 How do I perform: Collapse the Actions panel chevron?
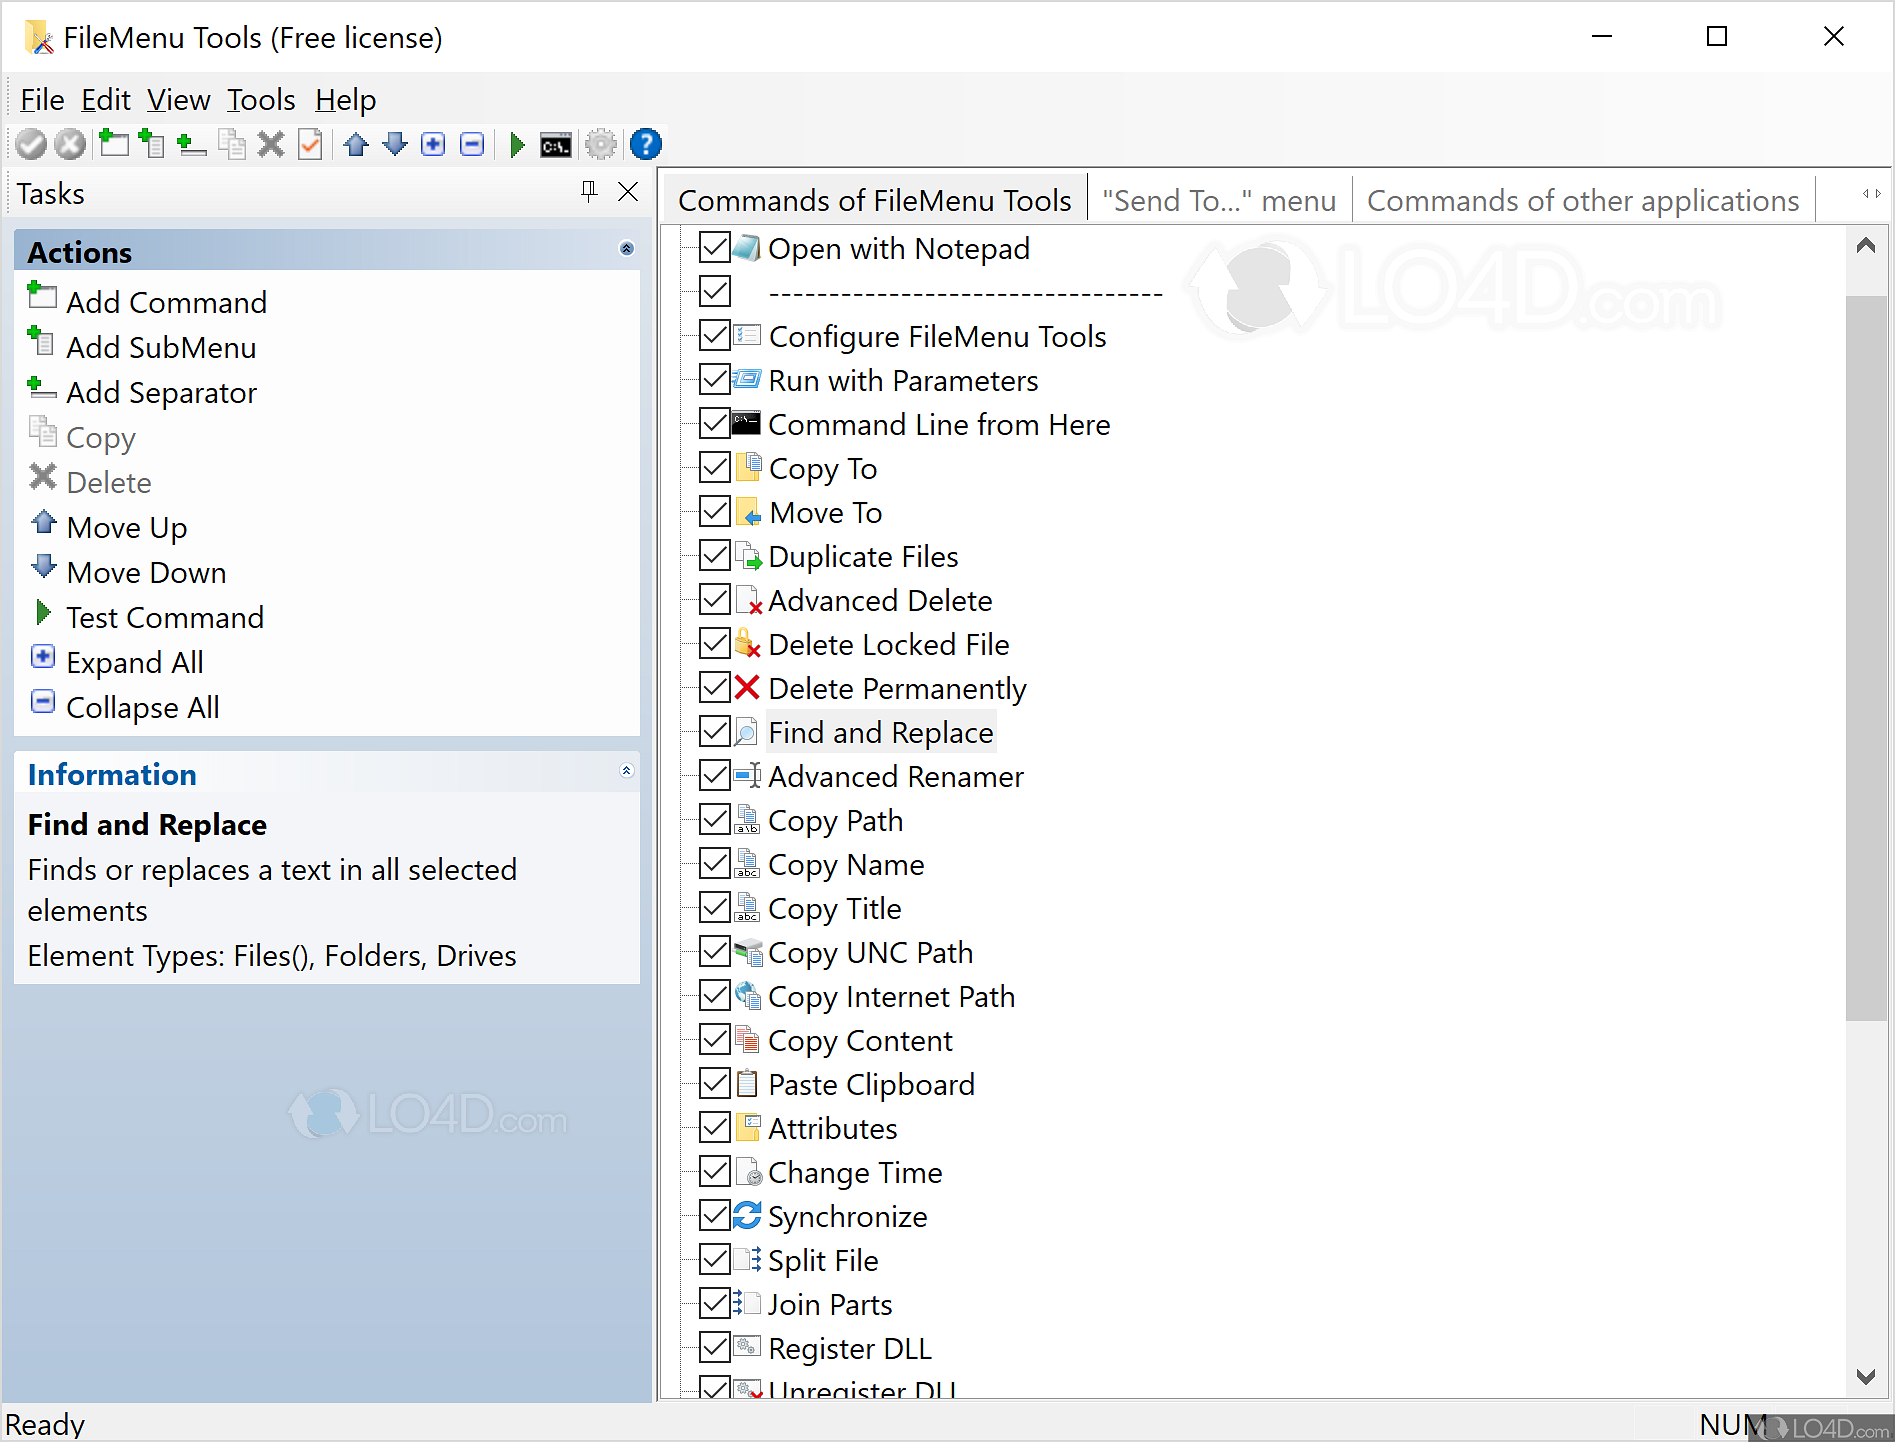coord(627,249)
